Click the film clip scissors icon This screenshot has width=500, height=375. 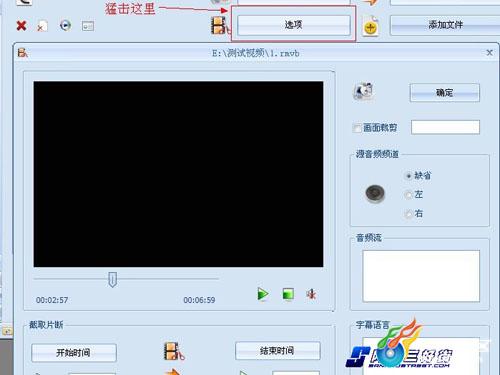point(174,351)
